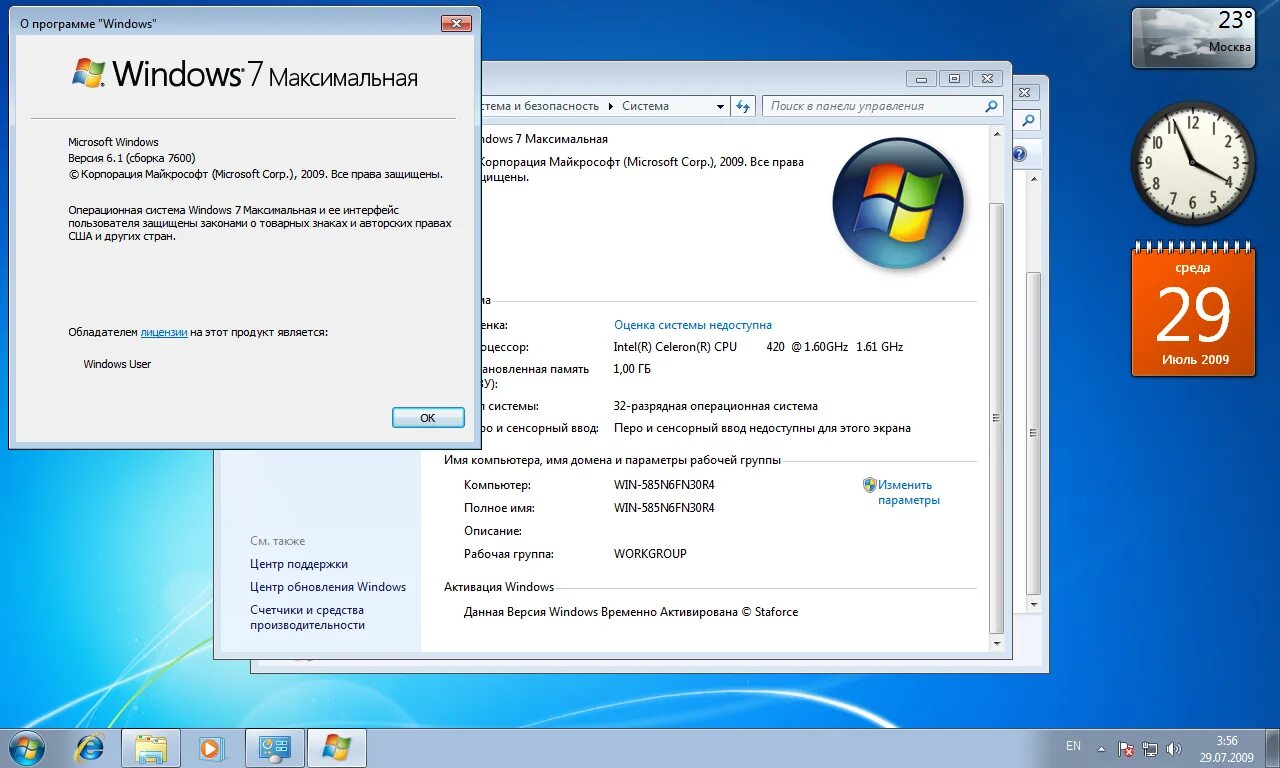Open the Action Center flag in the tray
This screenshot has height=768, width=1280.
point(1126,748)
